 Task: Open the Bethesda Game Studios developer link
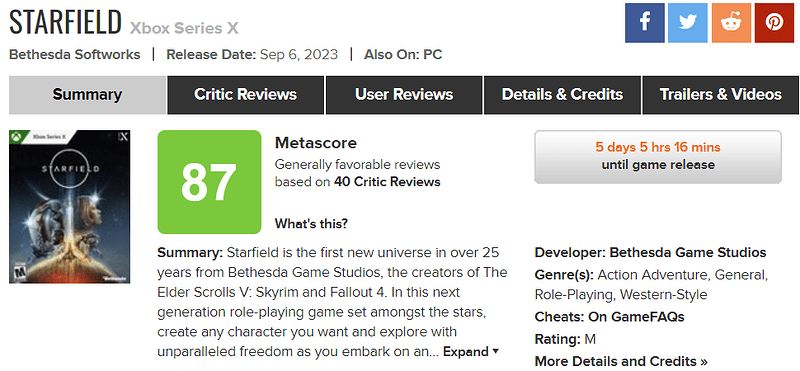[688, 253]
